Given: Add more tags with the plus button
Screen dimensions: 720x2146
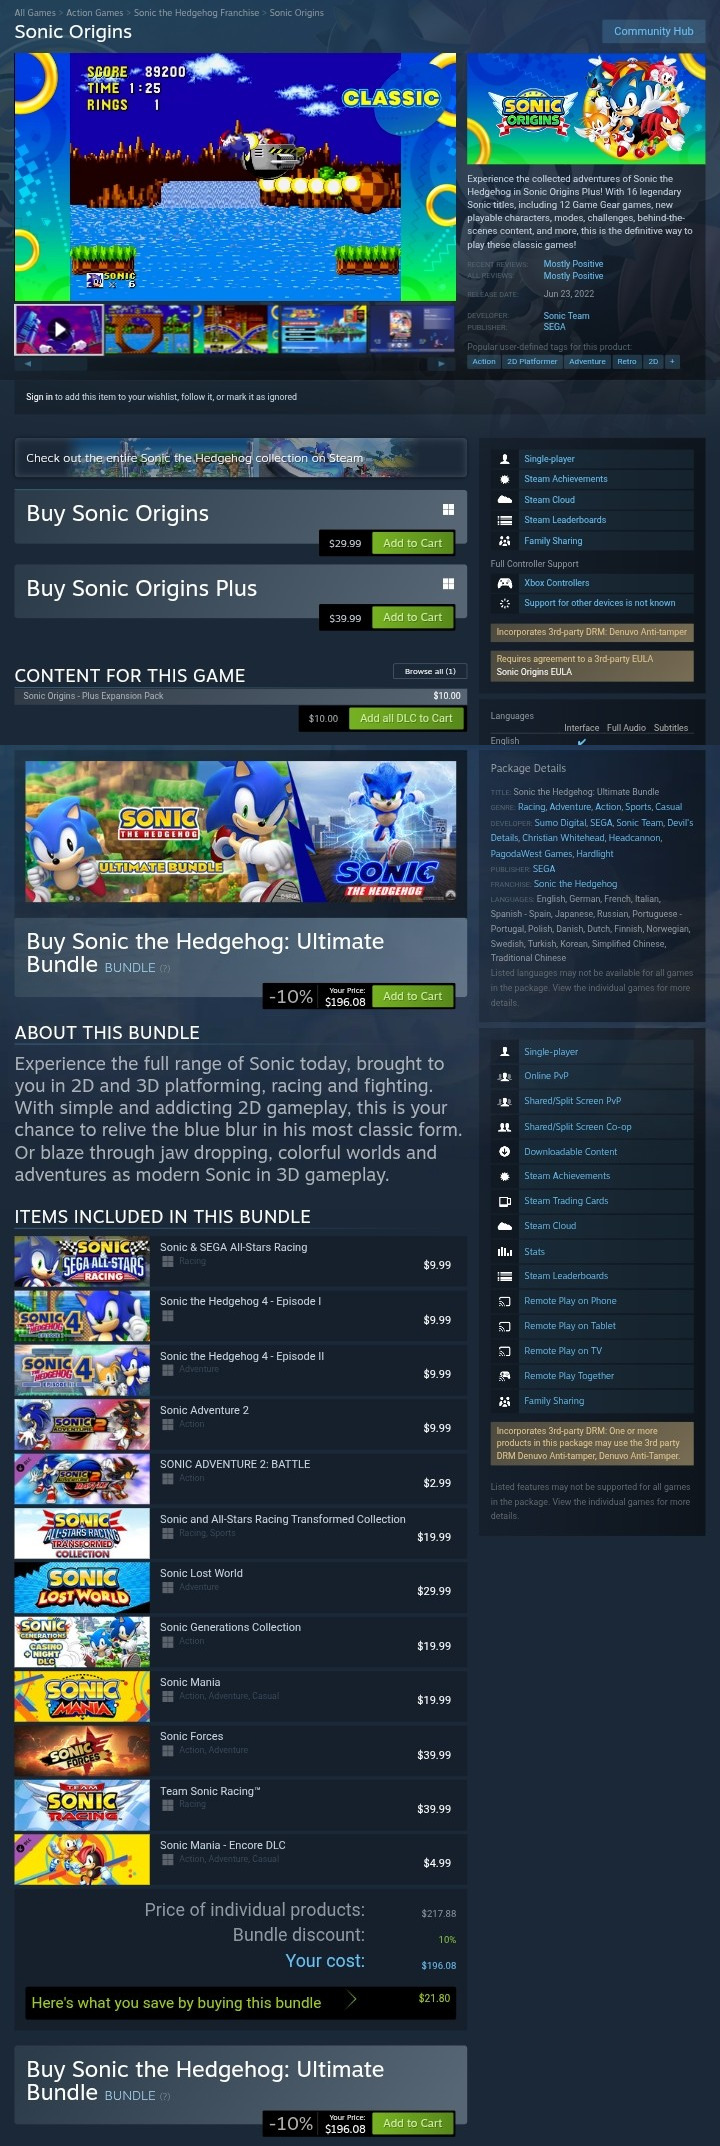Looking at the screenshot, I should pos(672,362).
